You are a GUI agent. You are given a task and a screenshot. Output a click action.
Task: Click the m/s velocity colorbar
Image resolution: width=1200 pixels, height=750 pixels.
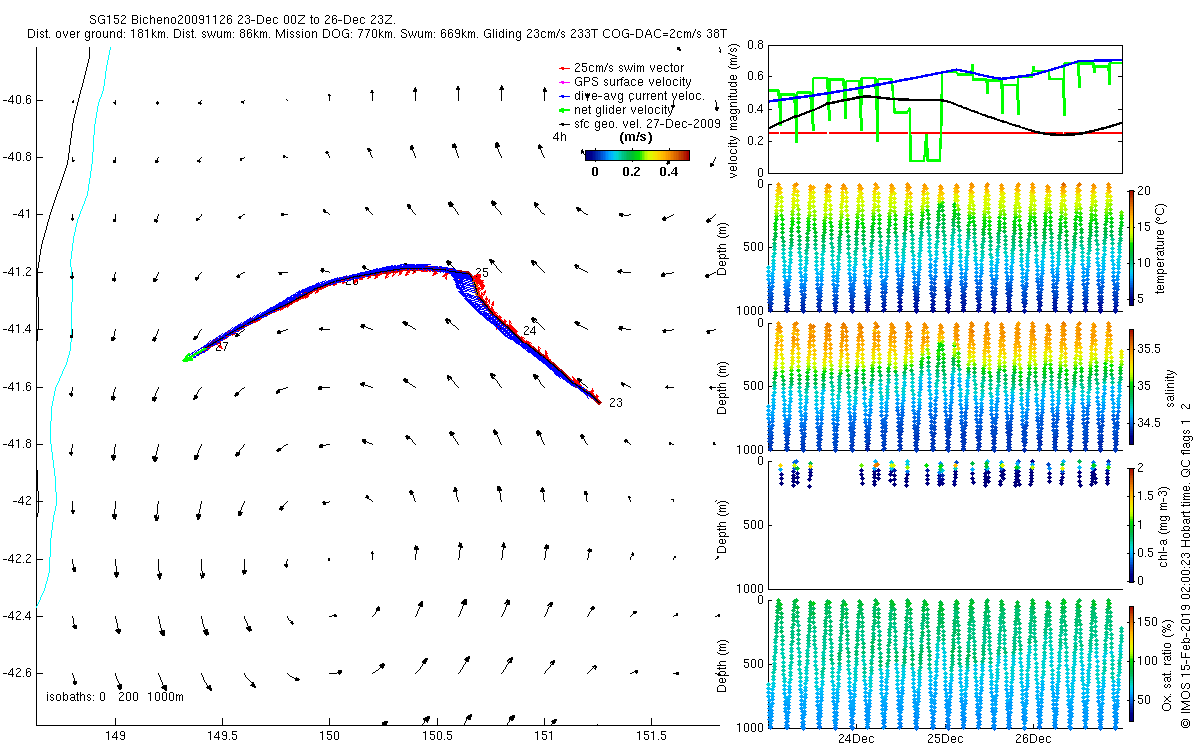637,155
